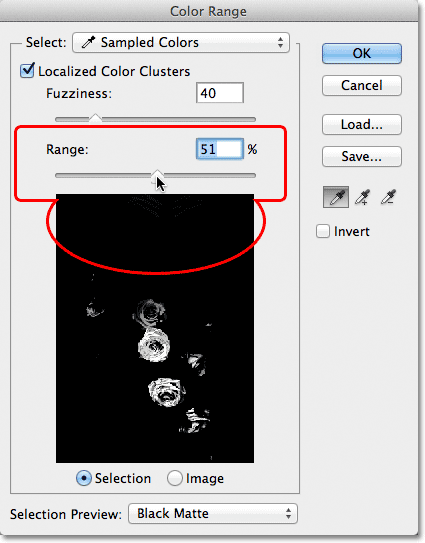Enable the Invert checkbox

tap(322, 231)
